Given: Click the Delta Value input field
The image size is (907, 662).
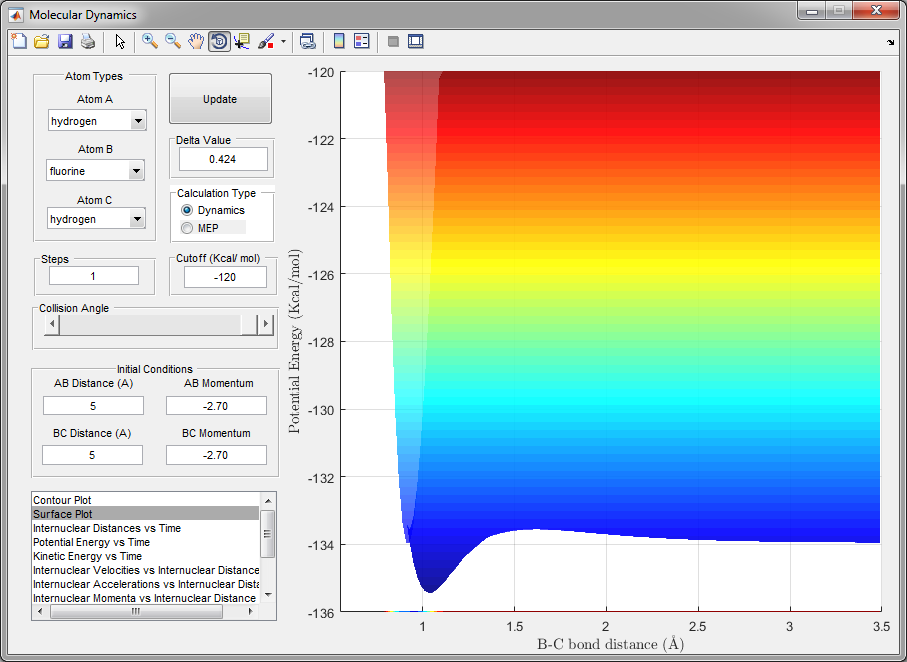Looking at the screenshot, I should 223,159.
